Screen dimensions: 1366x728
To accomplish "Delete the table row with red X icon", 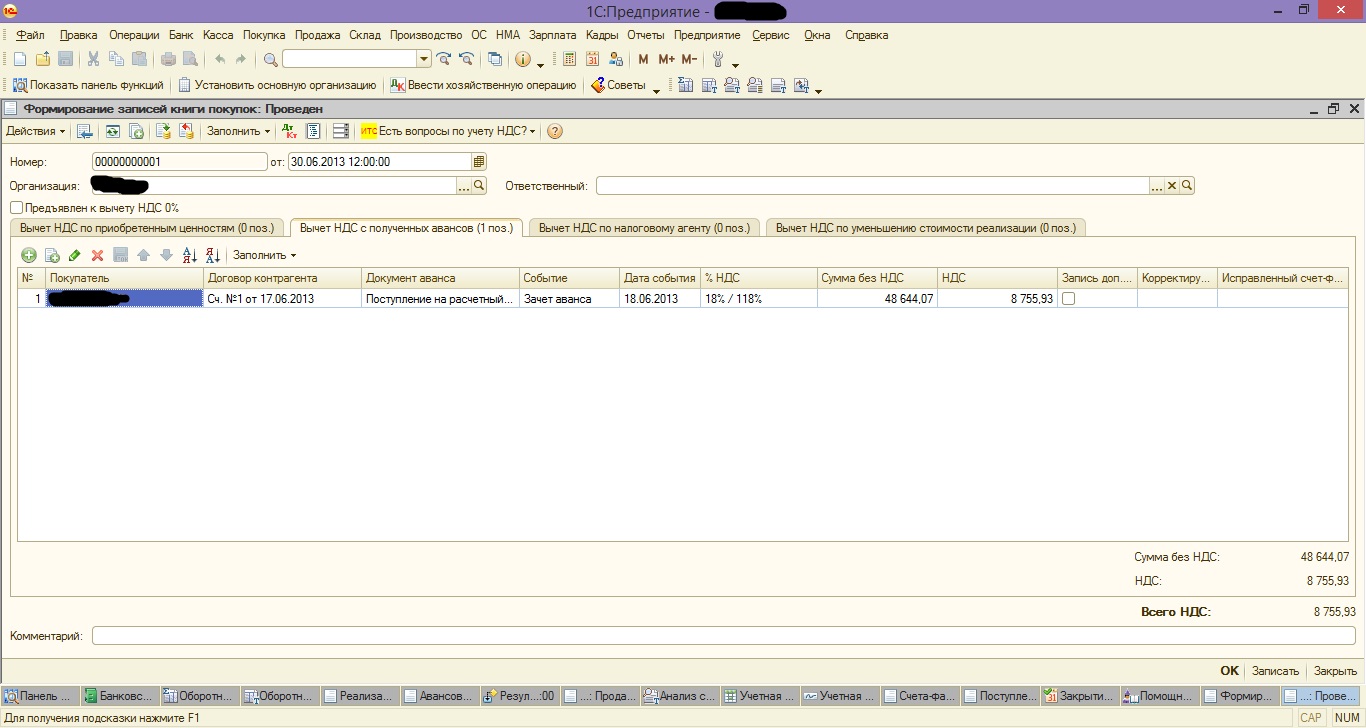I will (x=98, y=255).
